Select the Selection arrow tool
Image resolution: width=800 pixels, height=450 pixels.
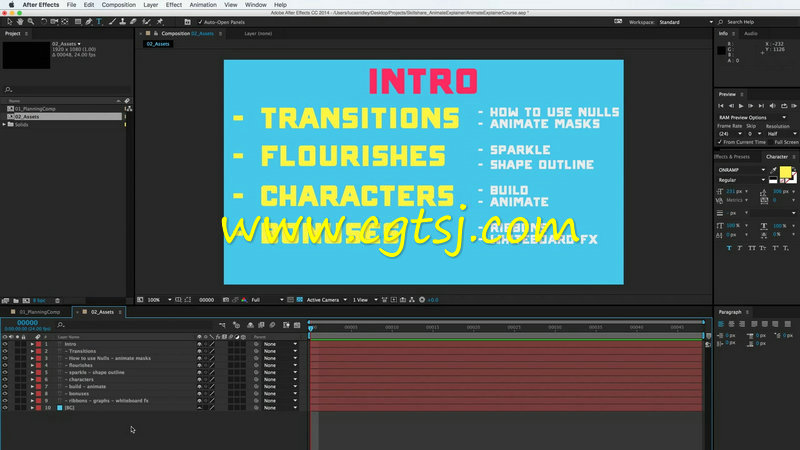[9, 22]
